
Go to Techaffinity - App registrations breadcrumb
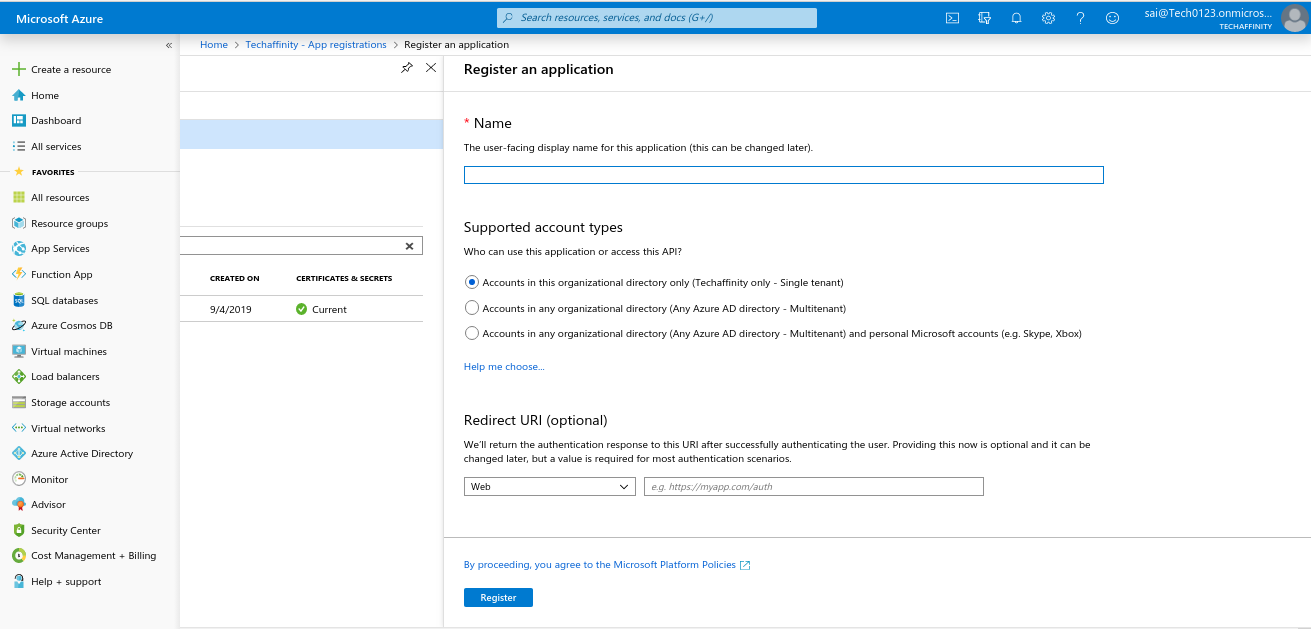click(316, 45)
